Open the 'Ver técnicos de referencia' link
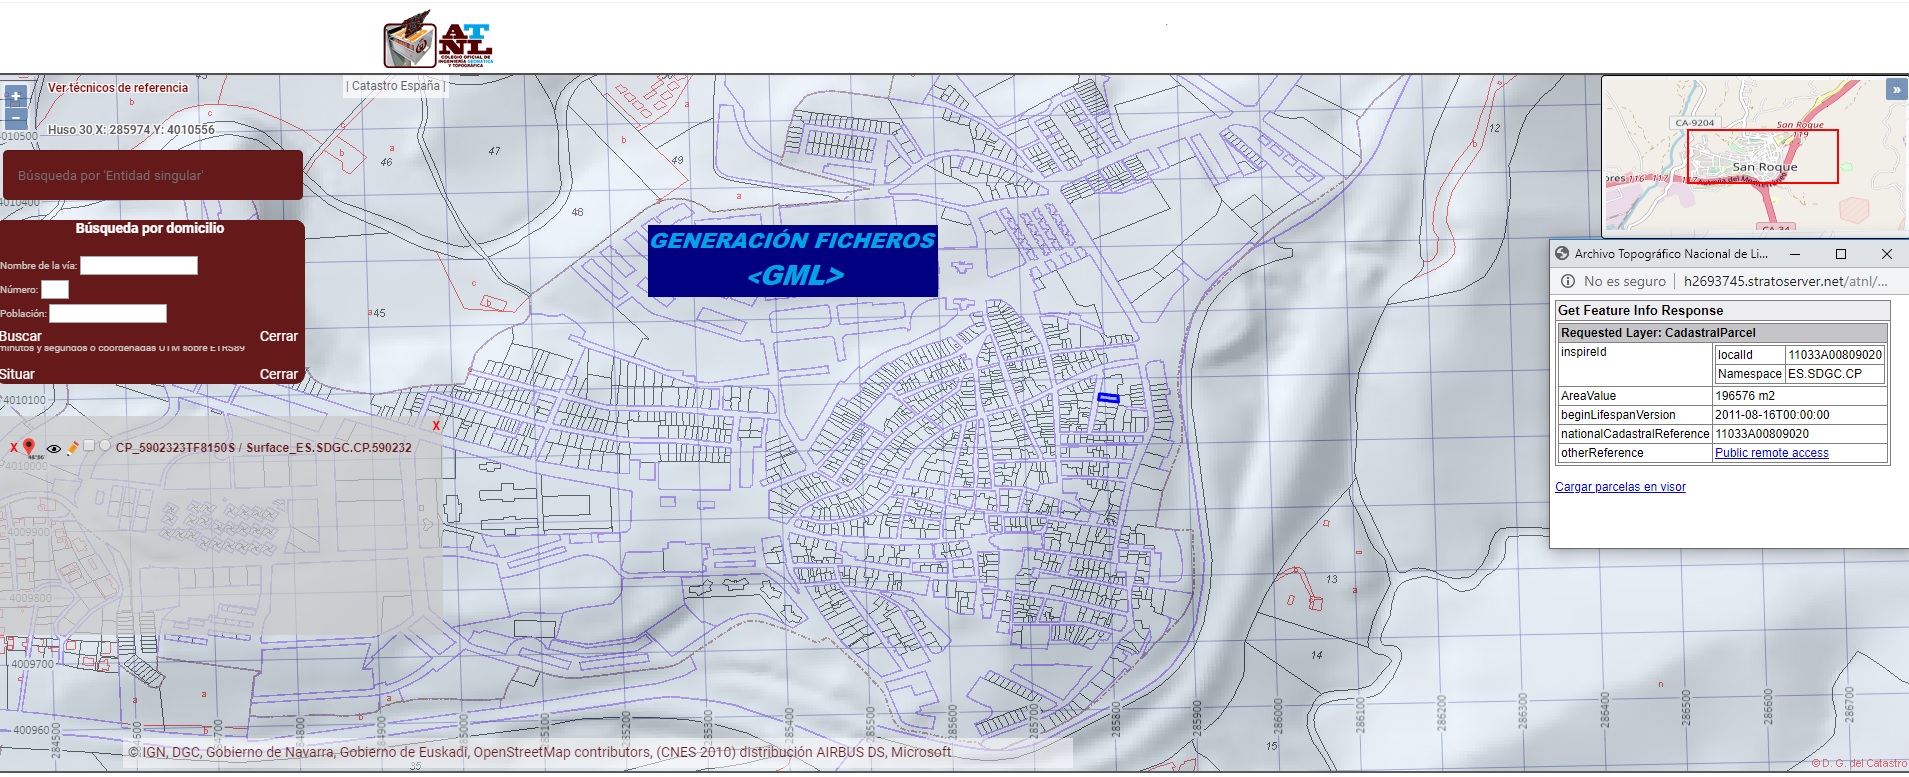Image resolution: width=1909 pixels, height=777 pixels. click(x=118, y=88)
